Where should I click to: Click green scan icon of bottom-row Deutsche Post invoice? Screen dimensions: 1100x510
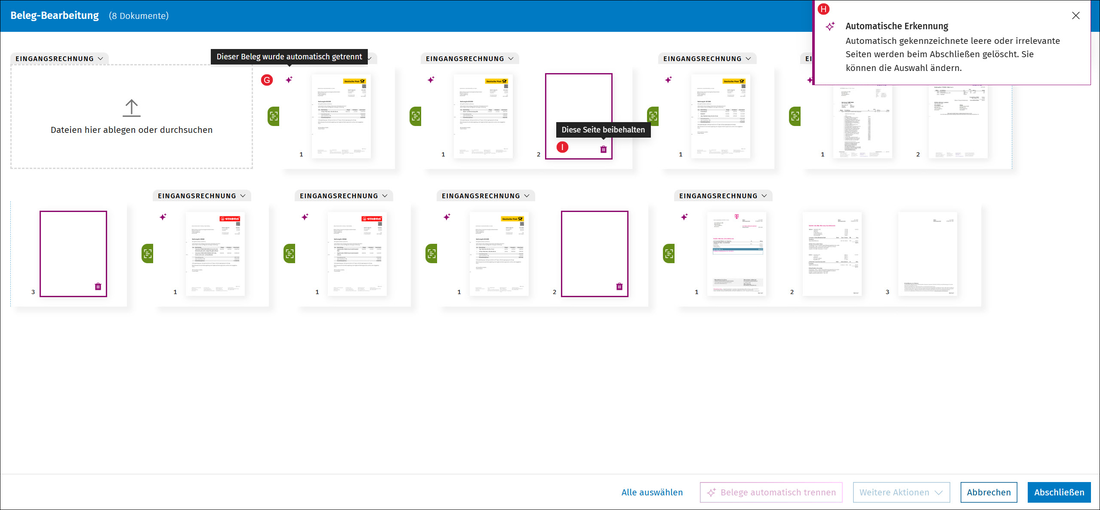[431, 253]
